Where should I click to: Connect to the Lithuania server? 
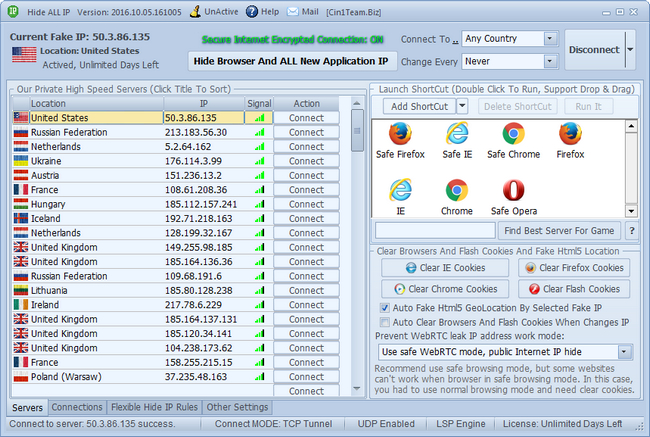[x=306, y=290]
